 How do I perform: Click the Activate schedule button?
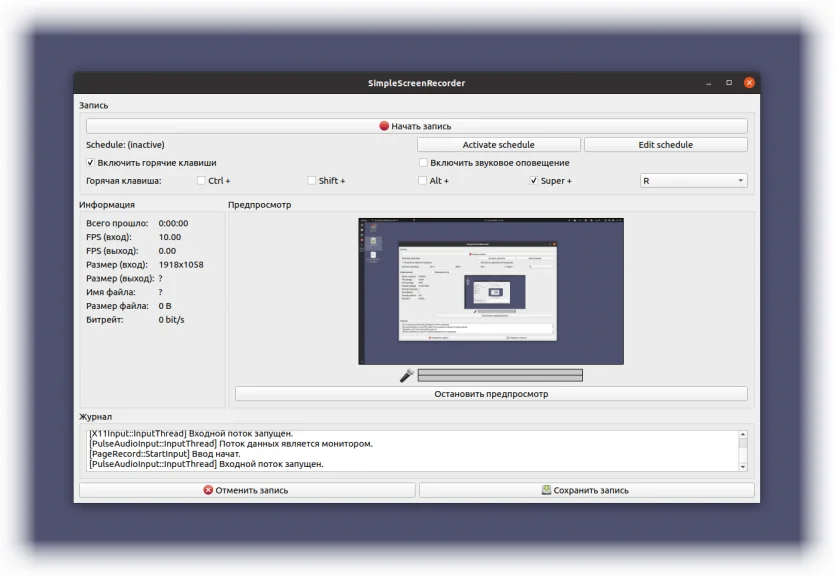point(498,145)
